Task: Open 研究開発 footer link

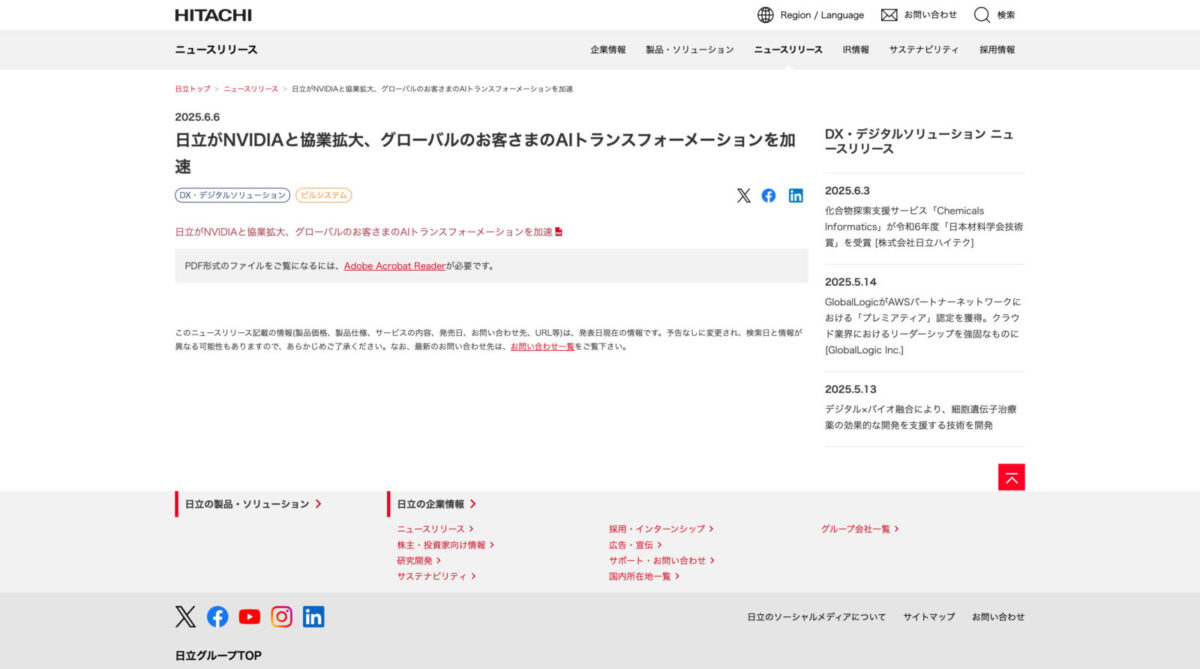Action: [419, 561]
